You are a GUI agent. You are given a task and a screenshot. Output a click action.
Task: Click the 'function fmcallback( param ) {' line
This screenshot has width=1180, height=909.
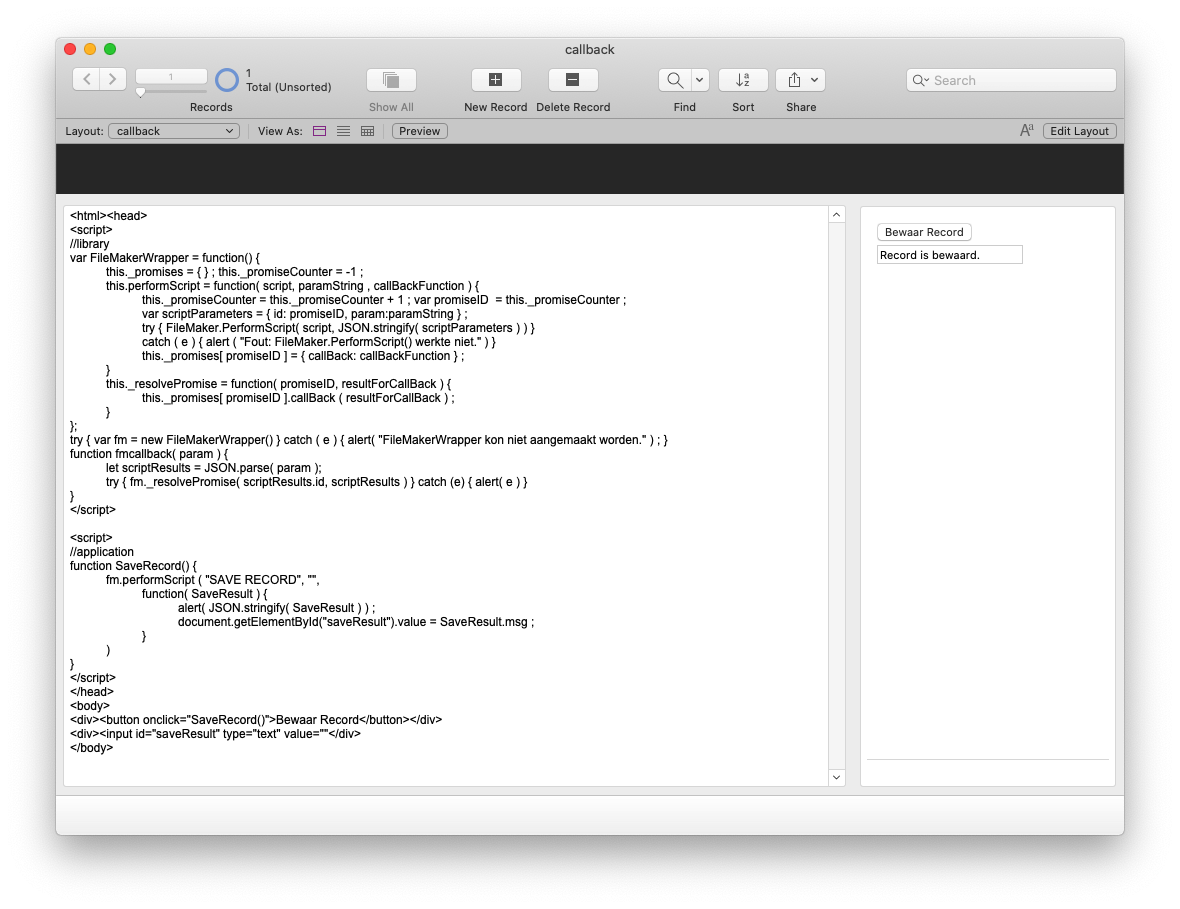point(149,454)
